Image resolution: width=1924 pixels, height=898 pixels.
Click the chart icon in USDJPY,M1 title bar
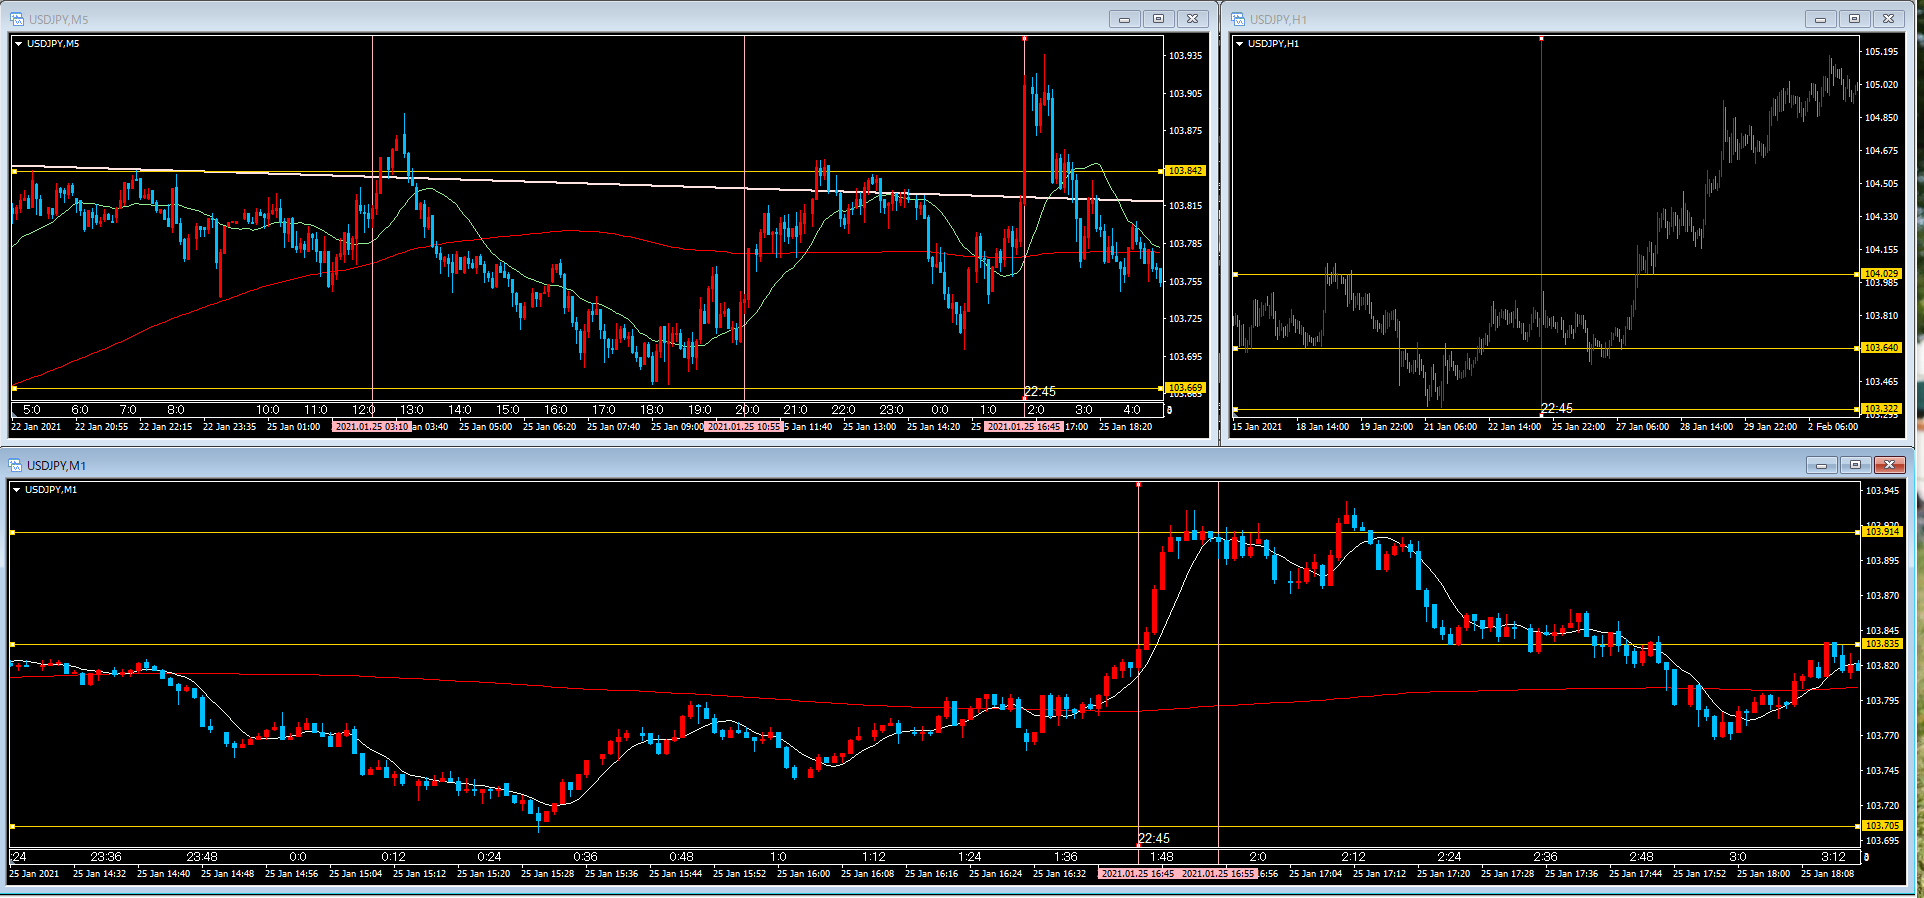click(x=16, y=465)
